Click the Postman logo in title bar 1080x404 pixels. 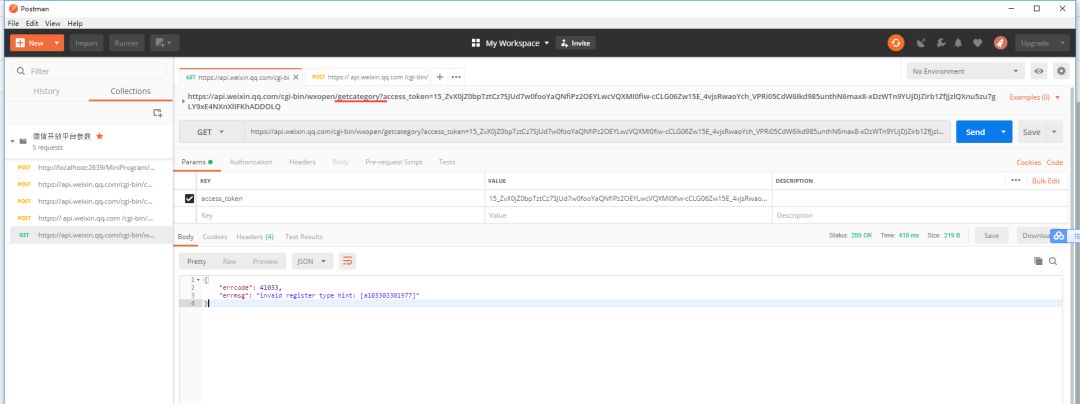pyautogui.click(x=13, y=8)
